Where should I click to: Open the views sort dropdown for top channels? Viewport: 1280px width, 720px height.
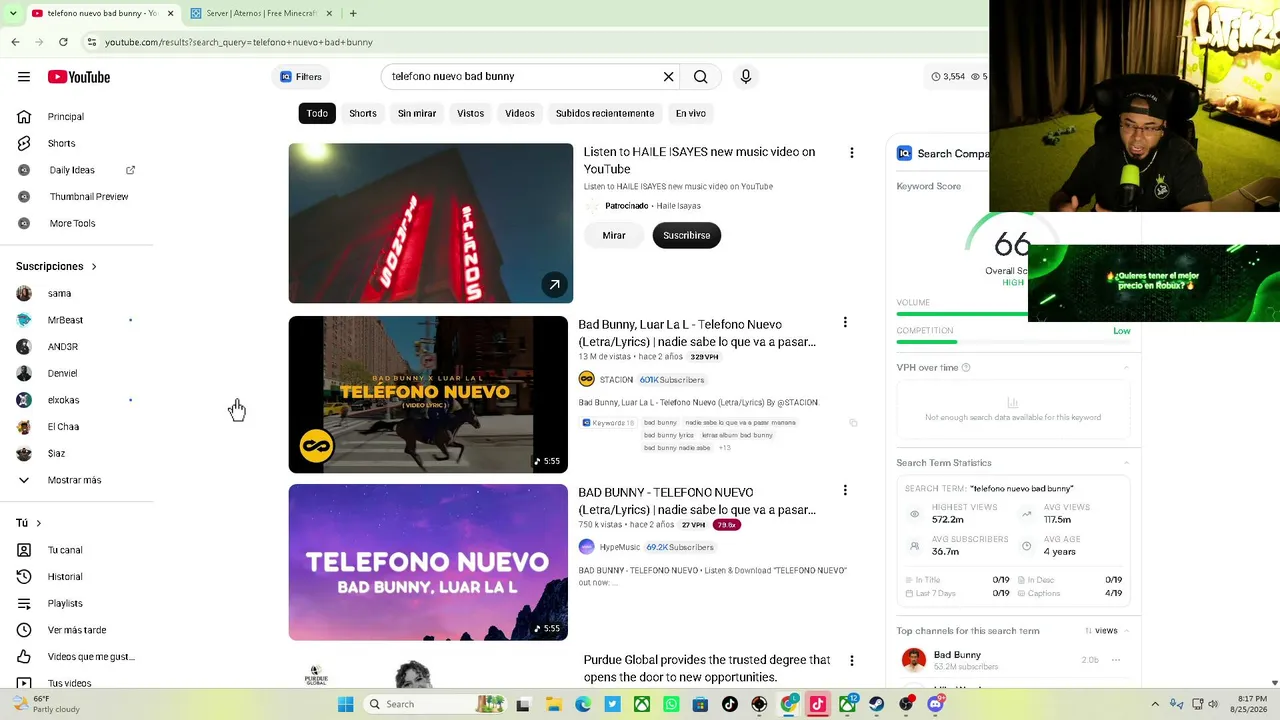point(1101,631)
